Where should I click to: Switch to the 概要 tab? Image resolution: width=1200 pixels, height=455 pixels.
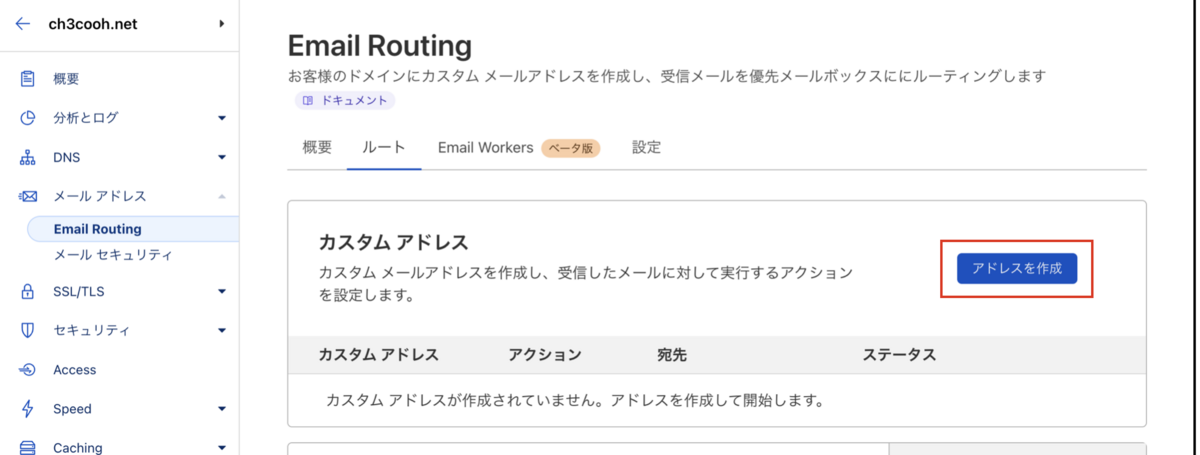[317, 148]
